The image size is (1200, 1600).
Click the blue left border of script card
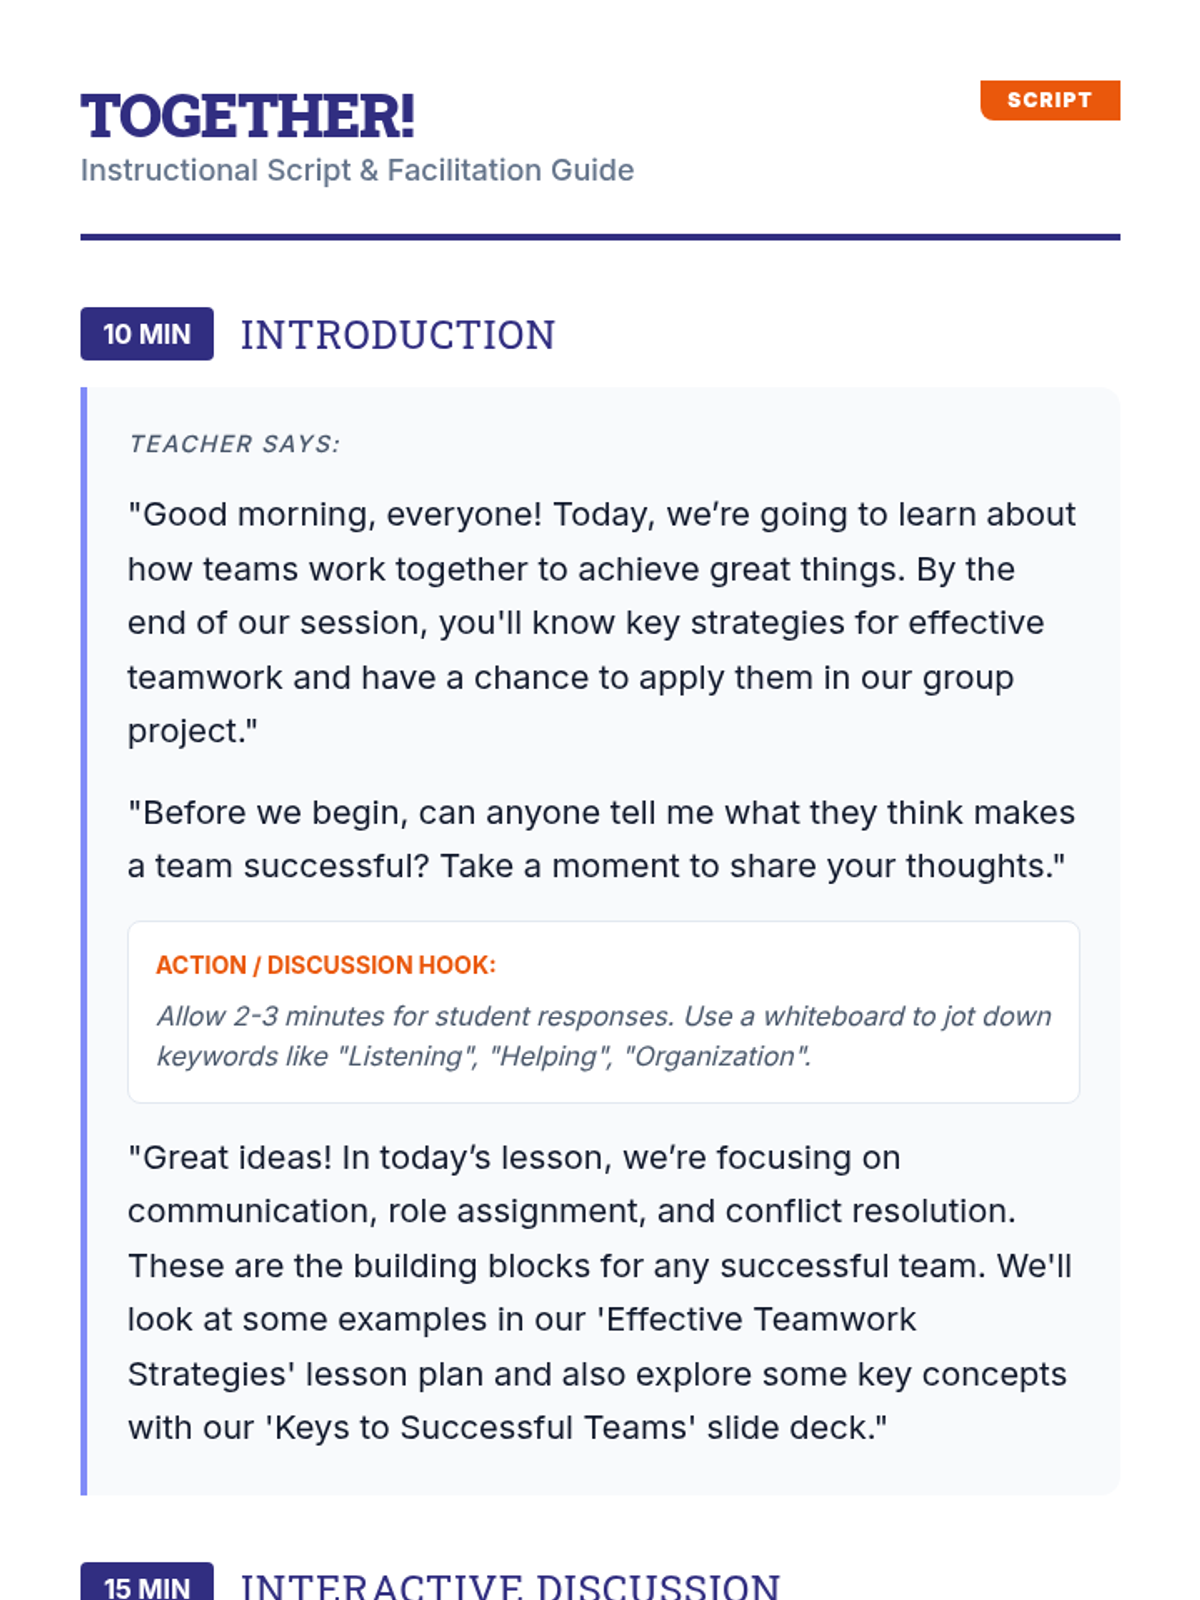(x=84, y=940)
